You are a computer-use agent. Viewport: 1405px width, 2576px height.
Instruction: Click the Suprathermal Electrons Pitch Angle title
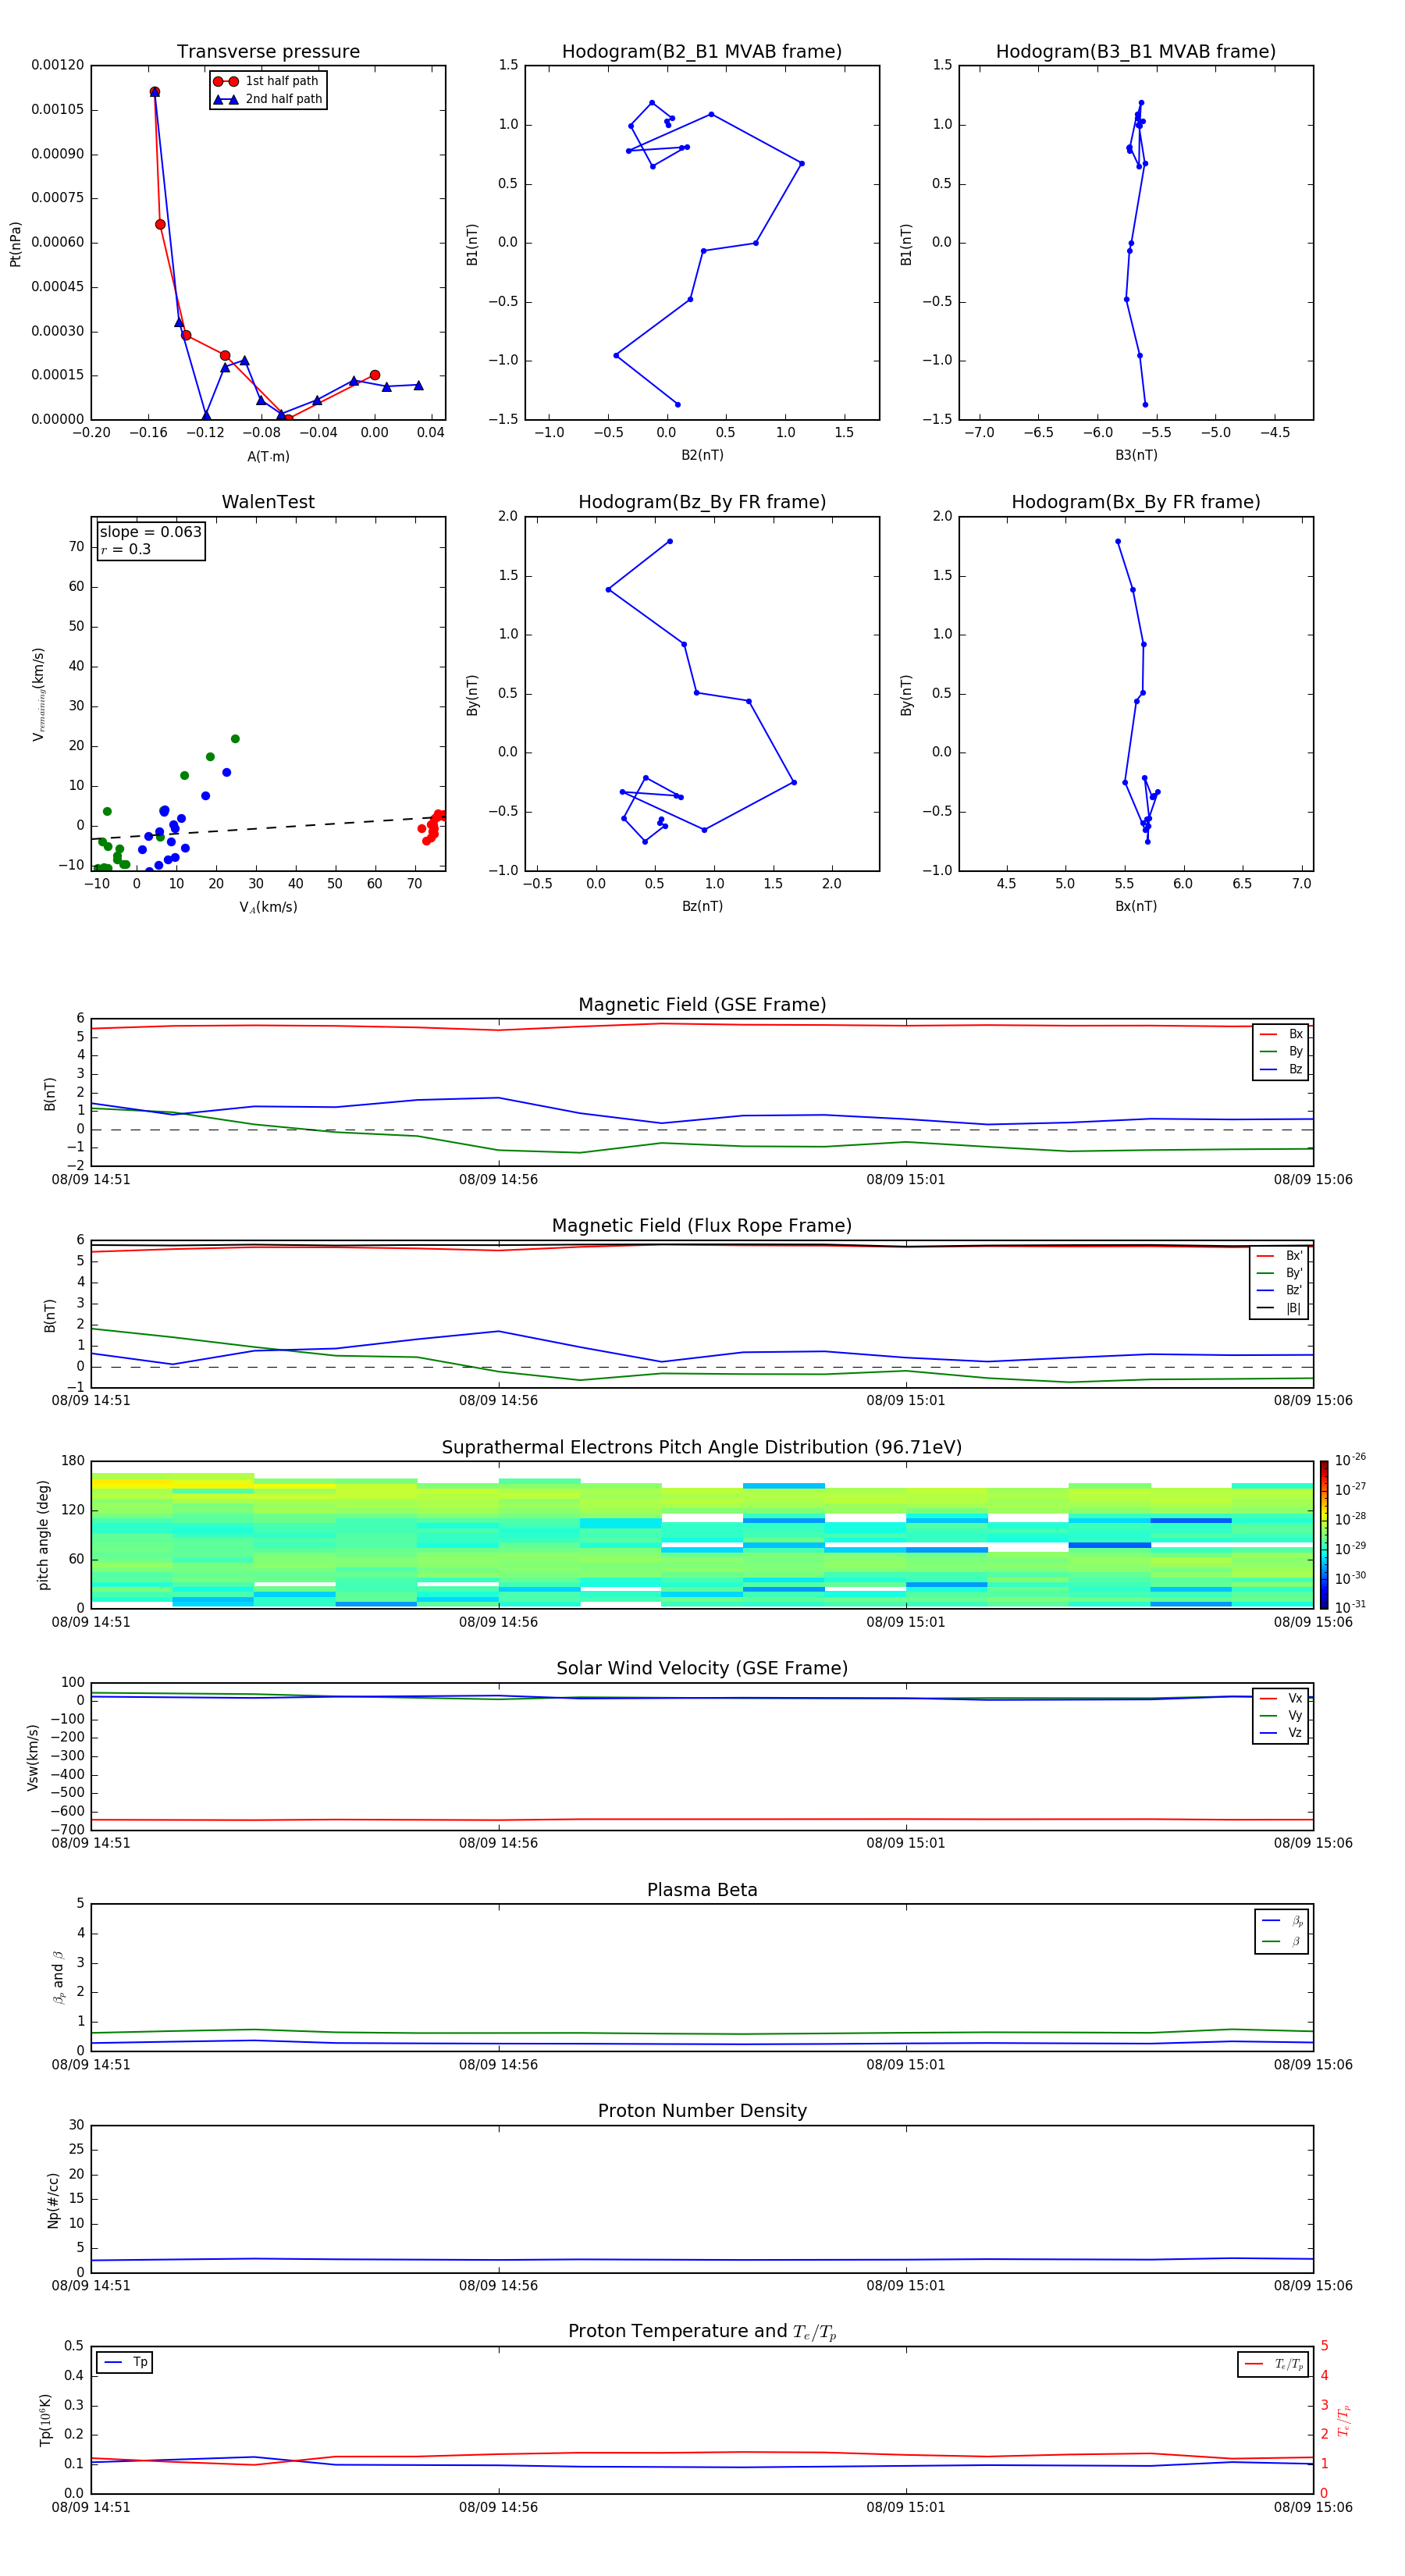702,1447
